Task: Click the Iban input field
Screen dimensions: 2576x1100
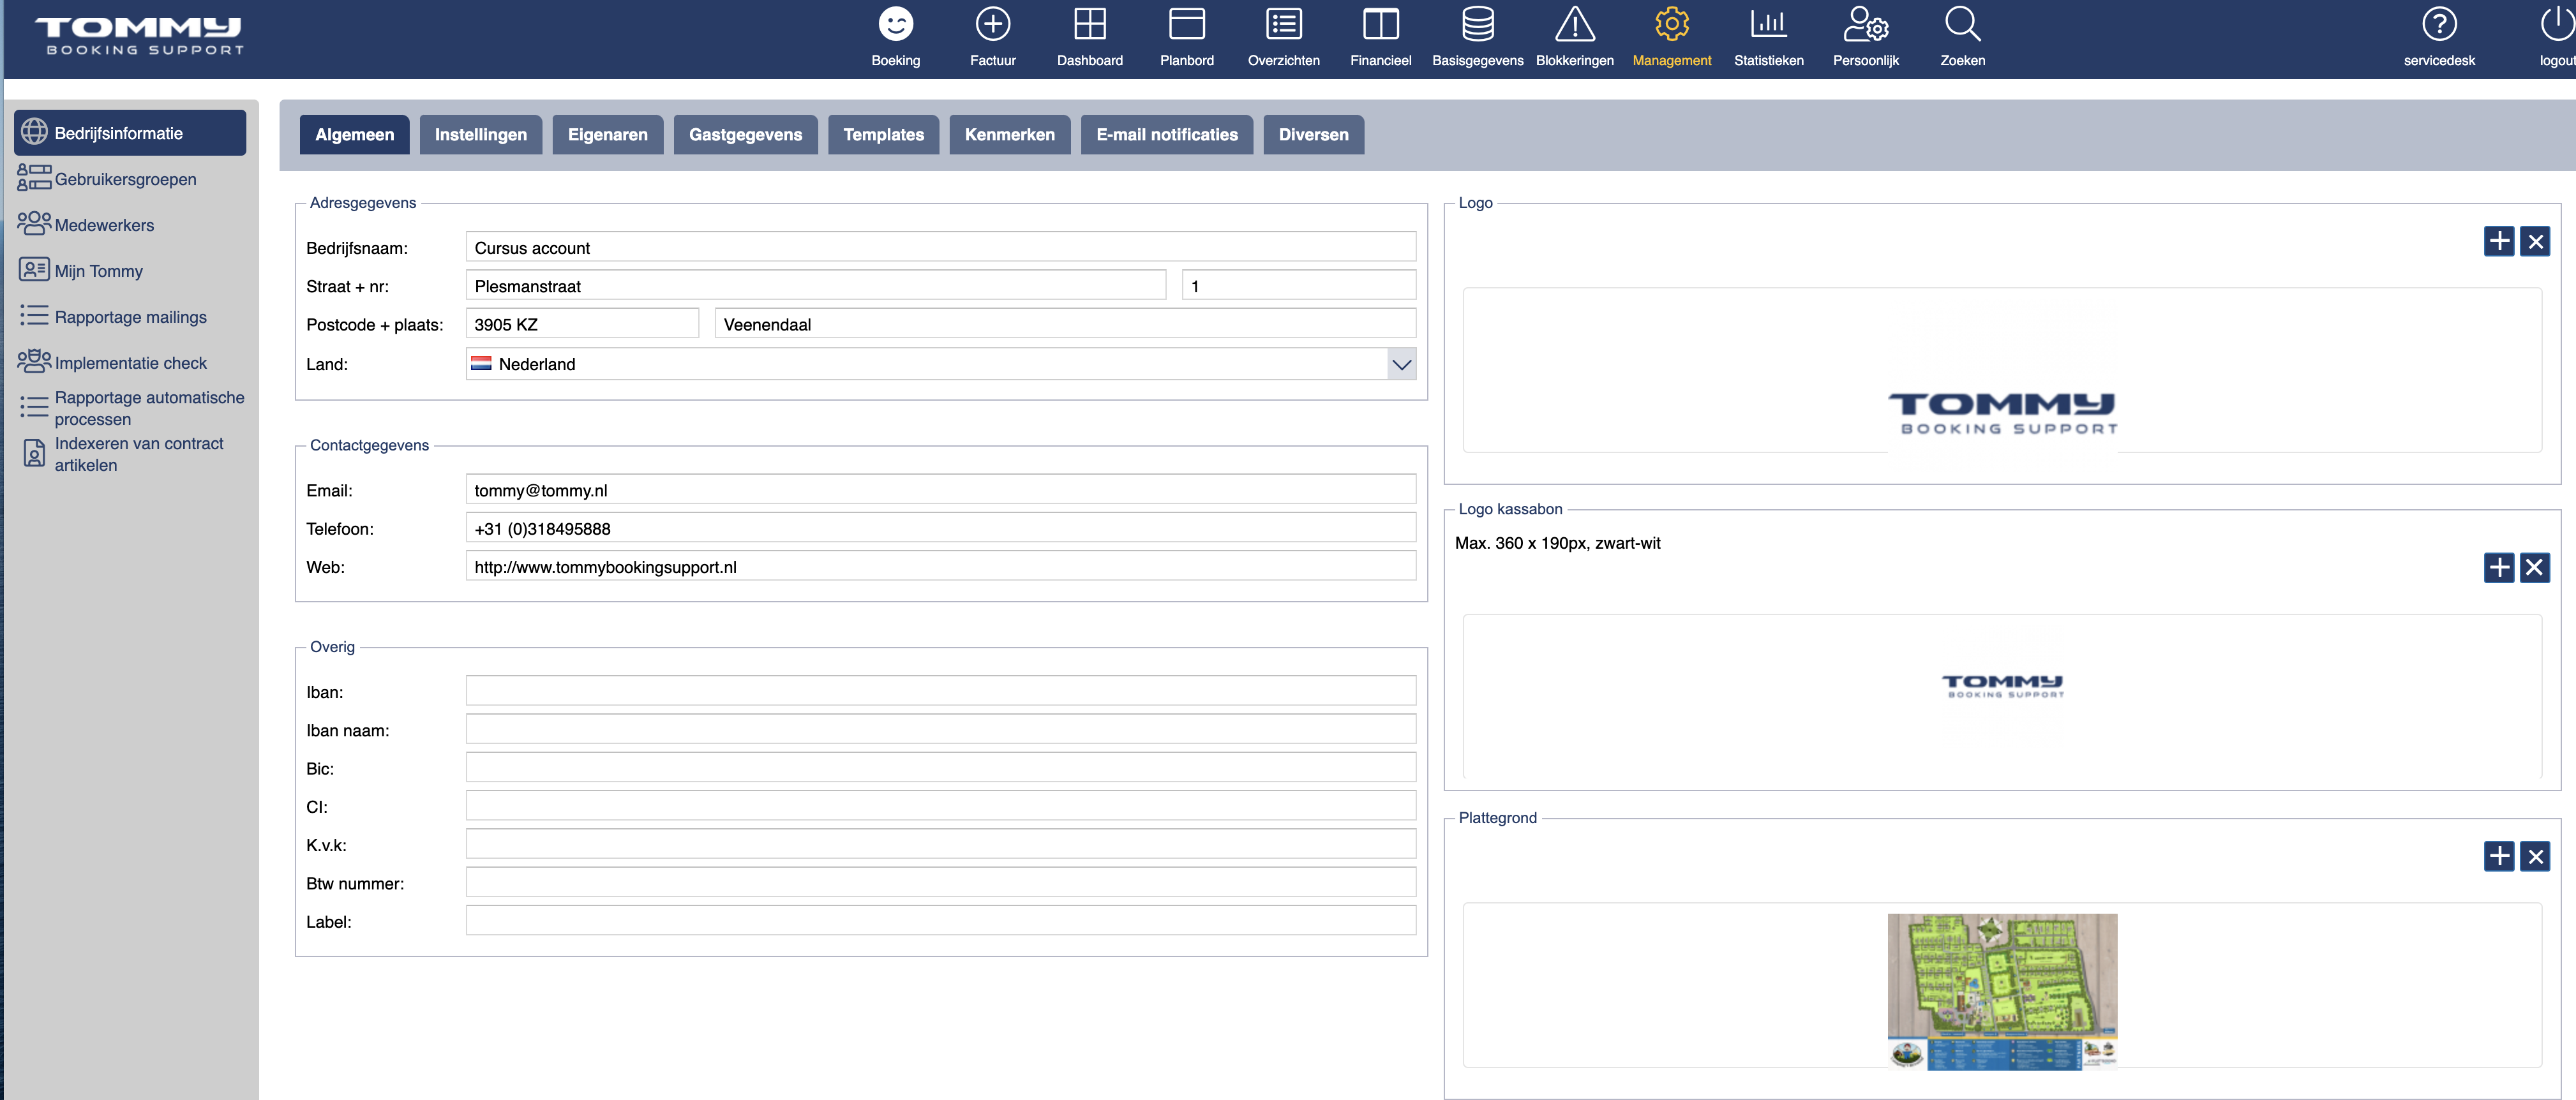Action: tap(940, 692)
